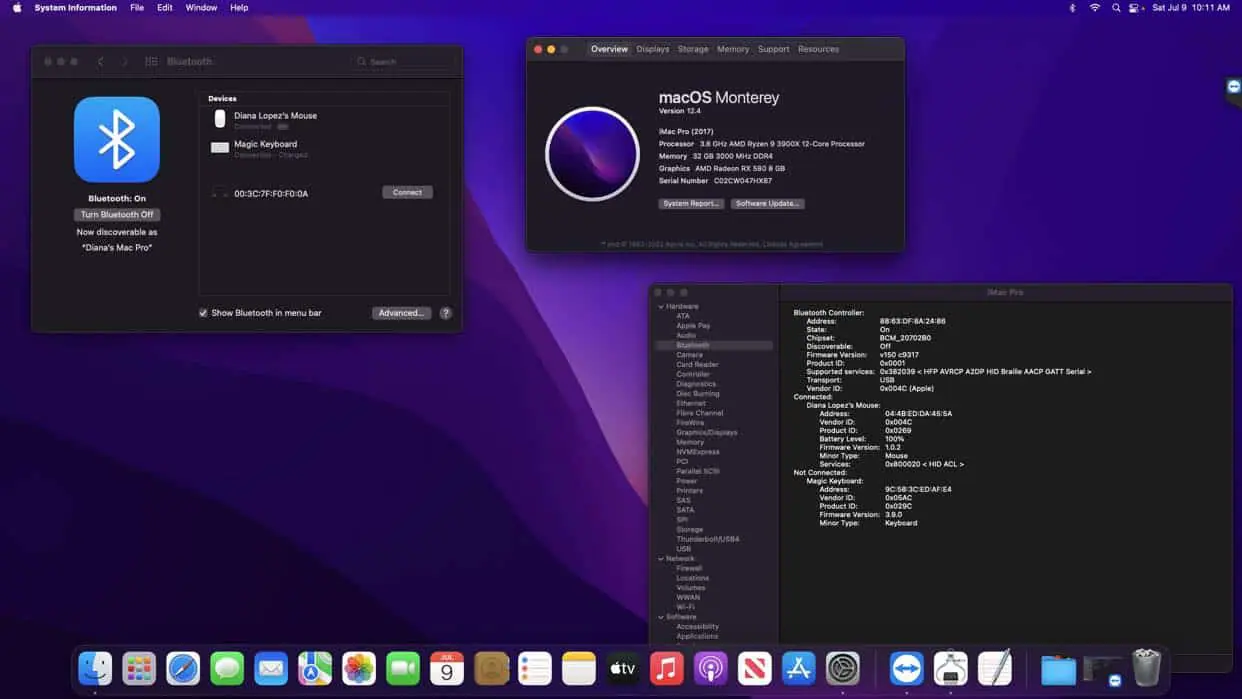Collapse the Hardware section in sidebar

(661, 306)
